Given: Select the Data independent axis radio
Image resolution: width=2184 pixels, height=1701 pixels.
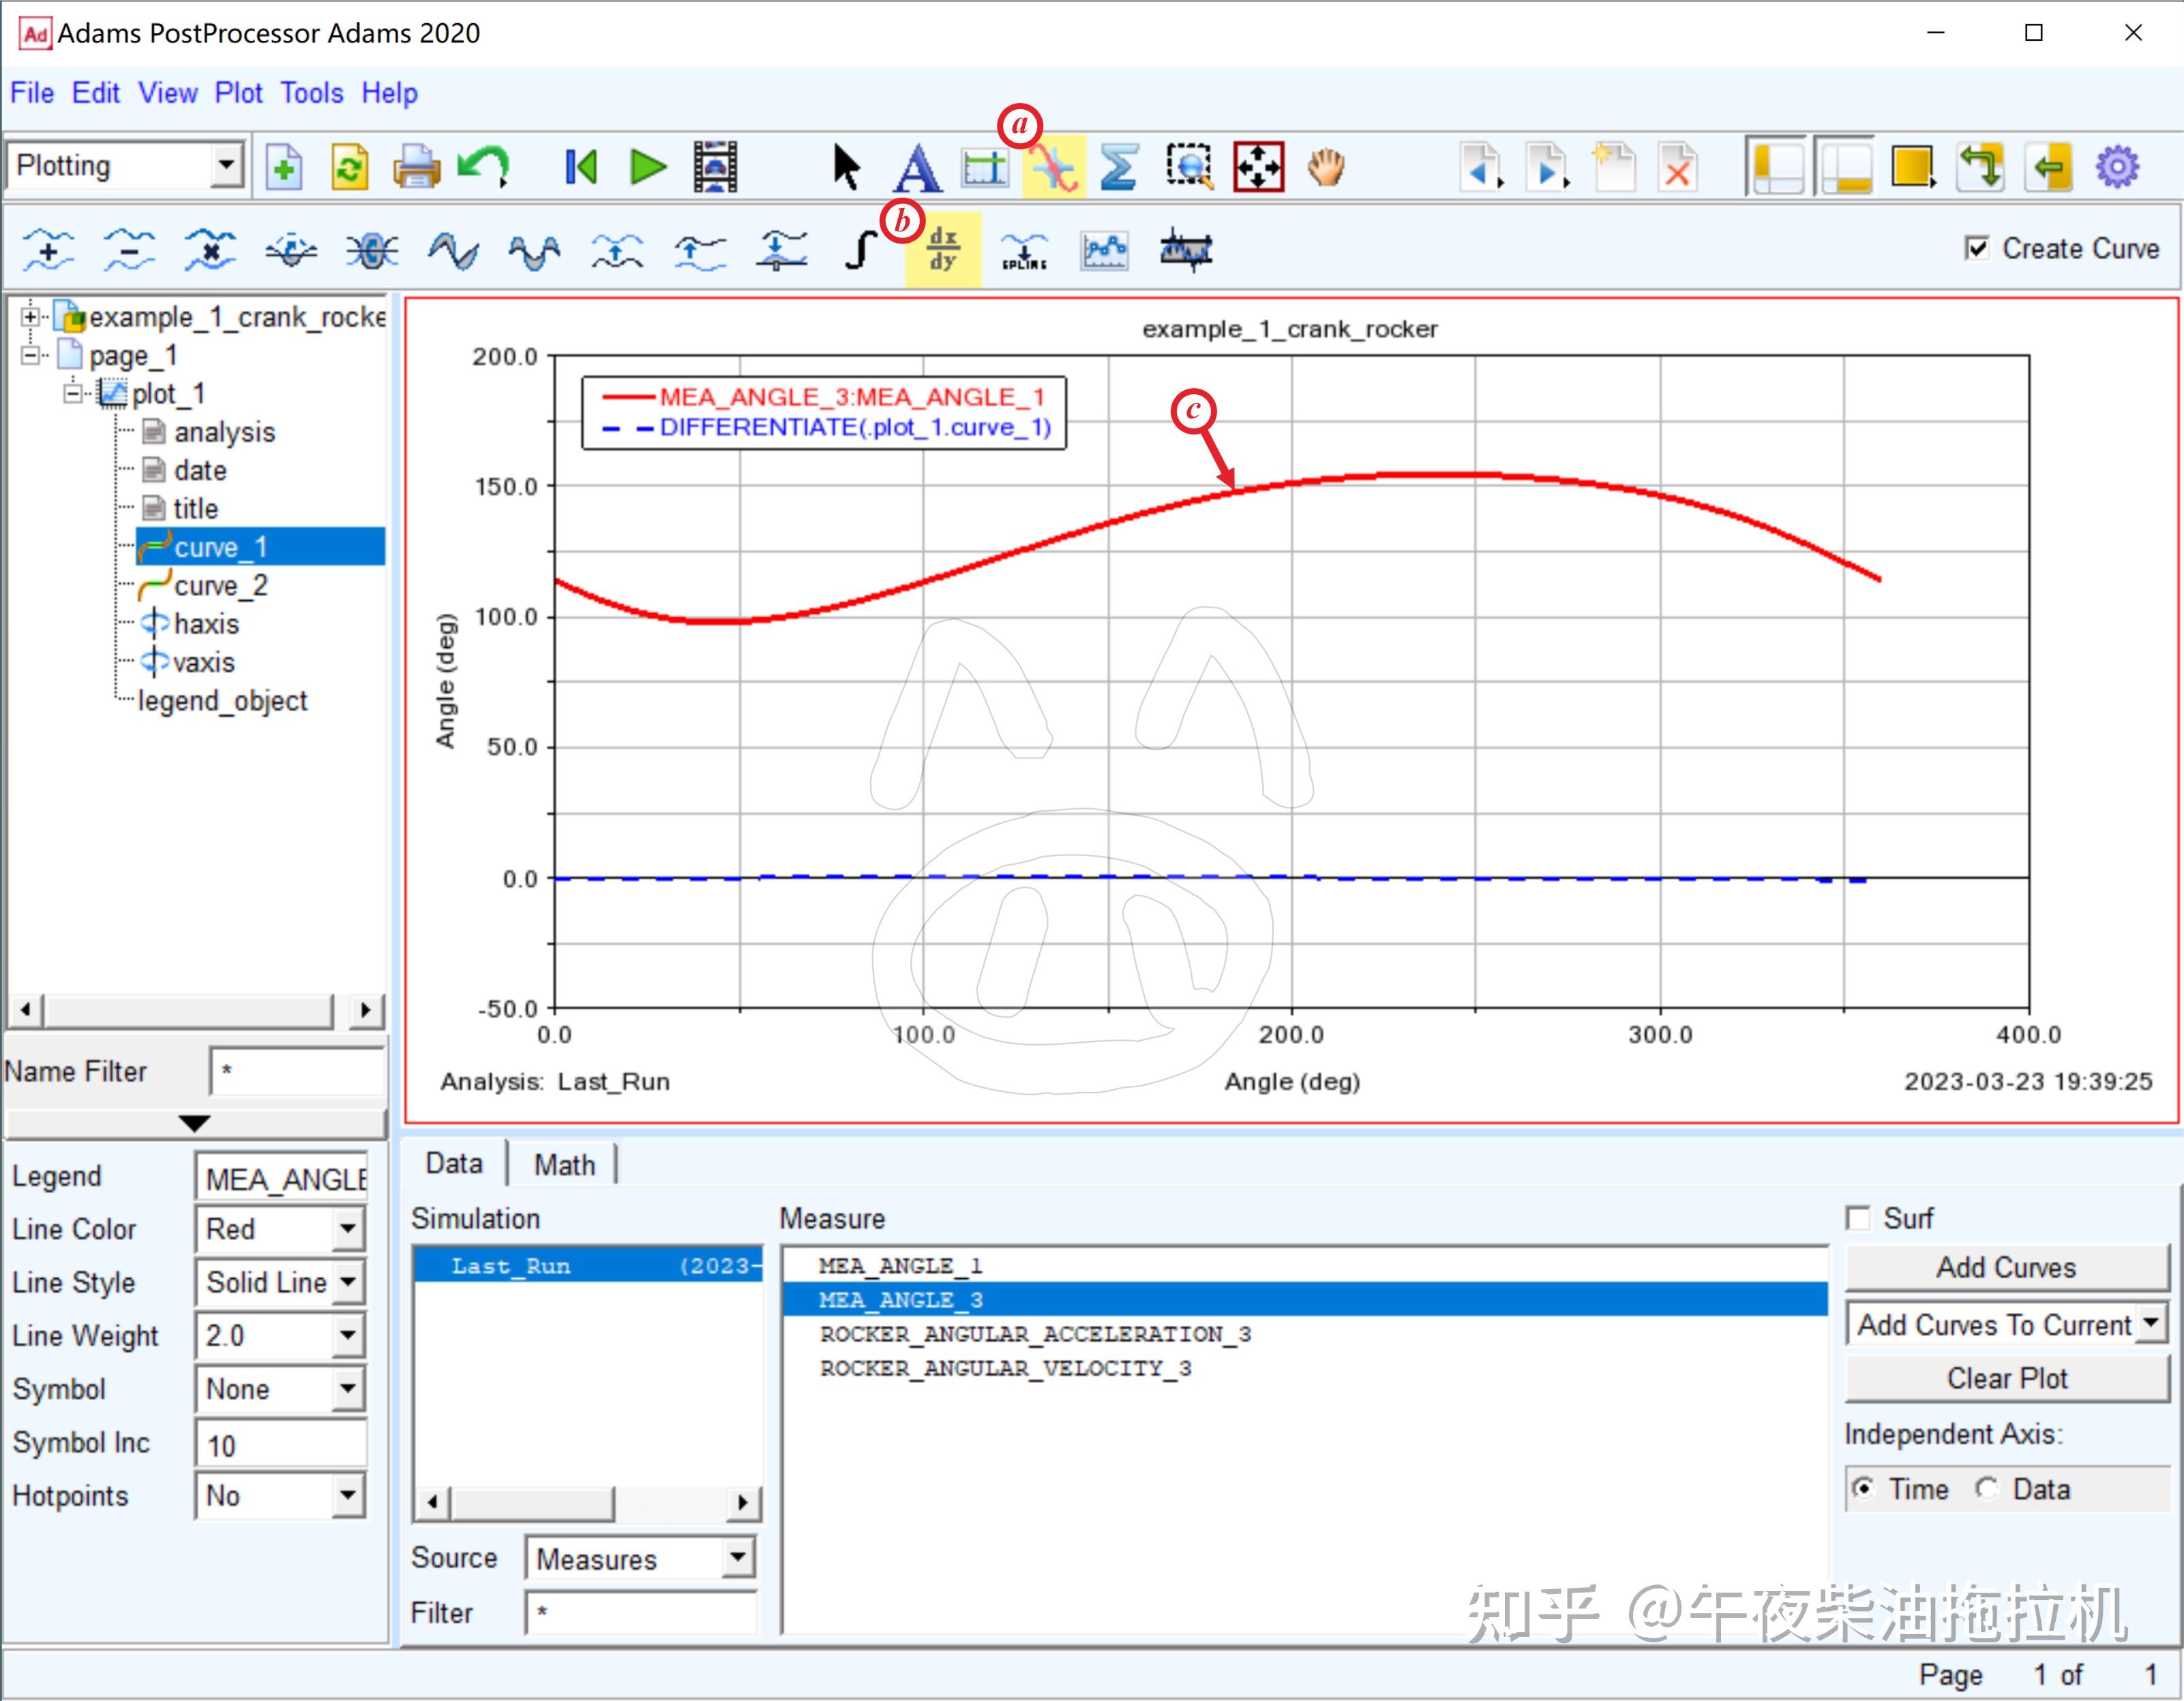Looking at the screenshot, I should pyautogui.click(x=1987, y=1489).
